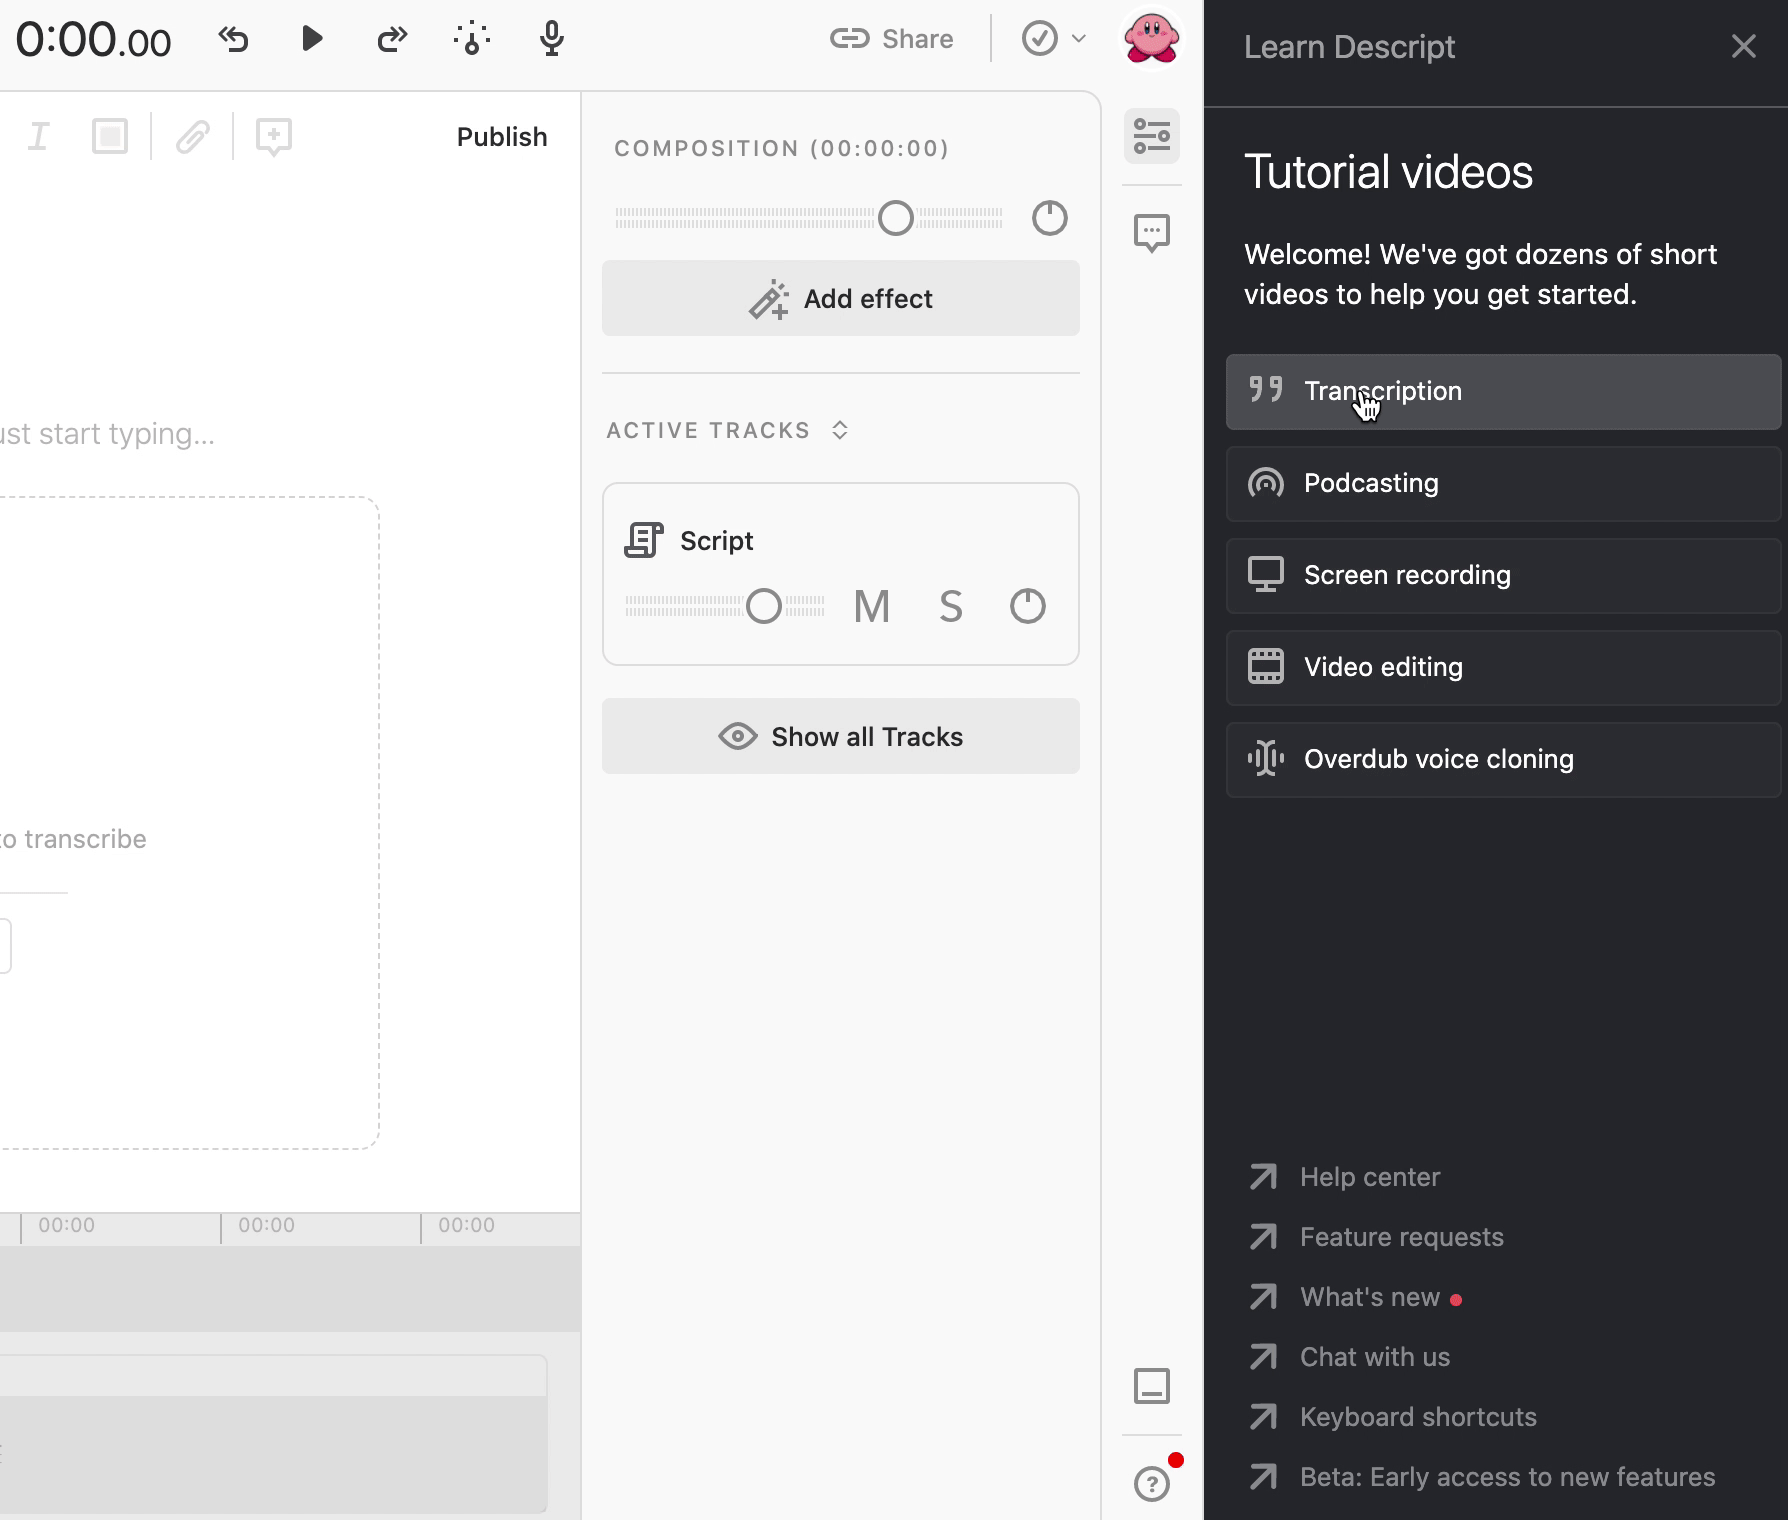Click the Script track icon

pyautogui.click(x=644, y=540)
